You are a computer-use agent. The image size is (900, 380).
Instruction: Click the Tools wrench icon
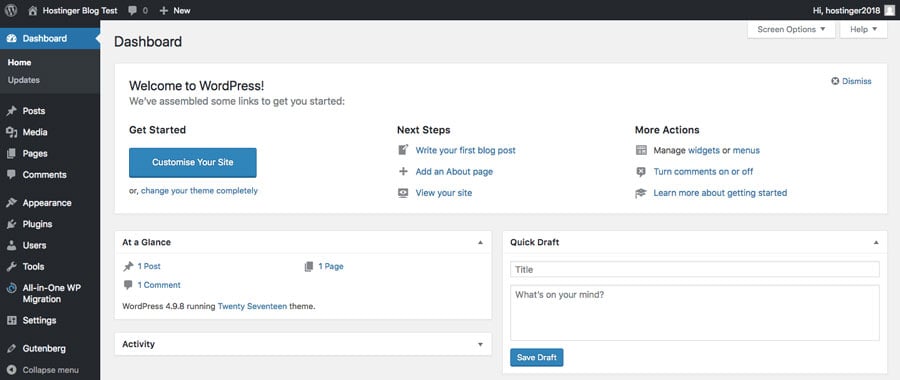click(x=11, y=266)
